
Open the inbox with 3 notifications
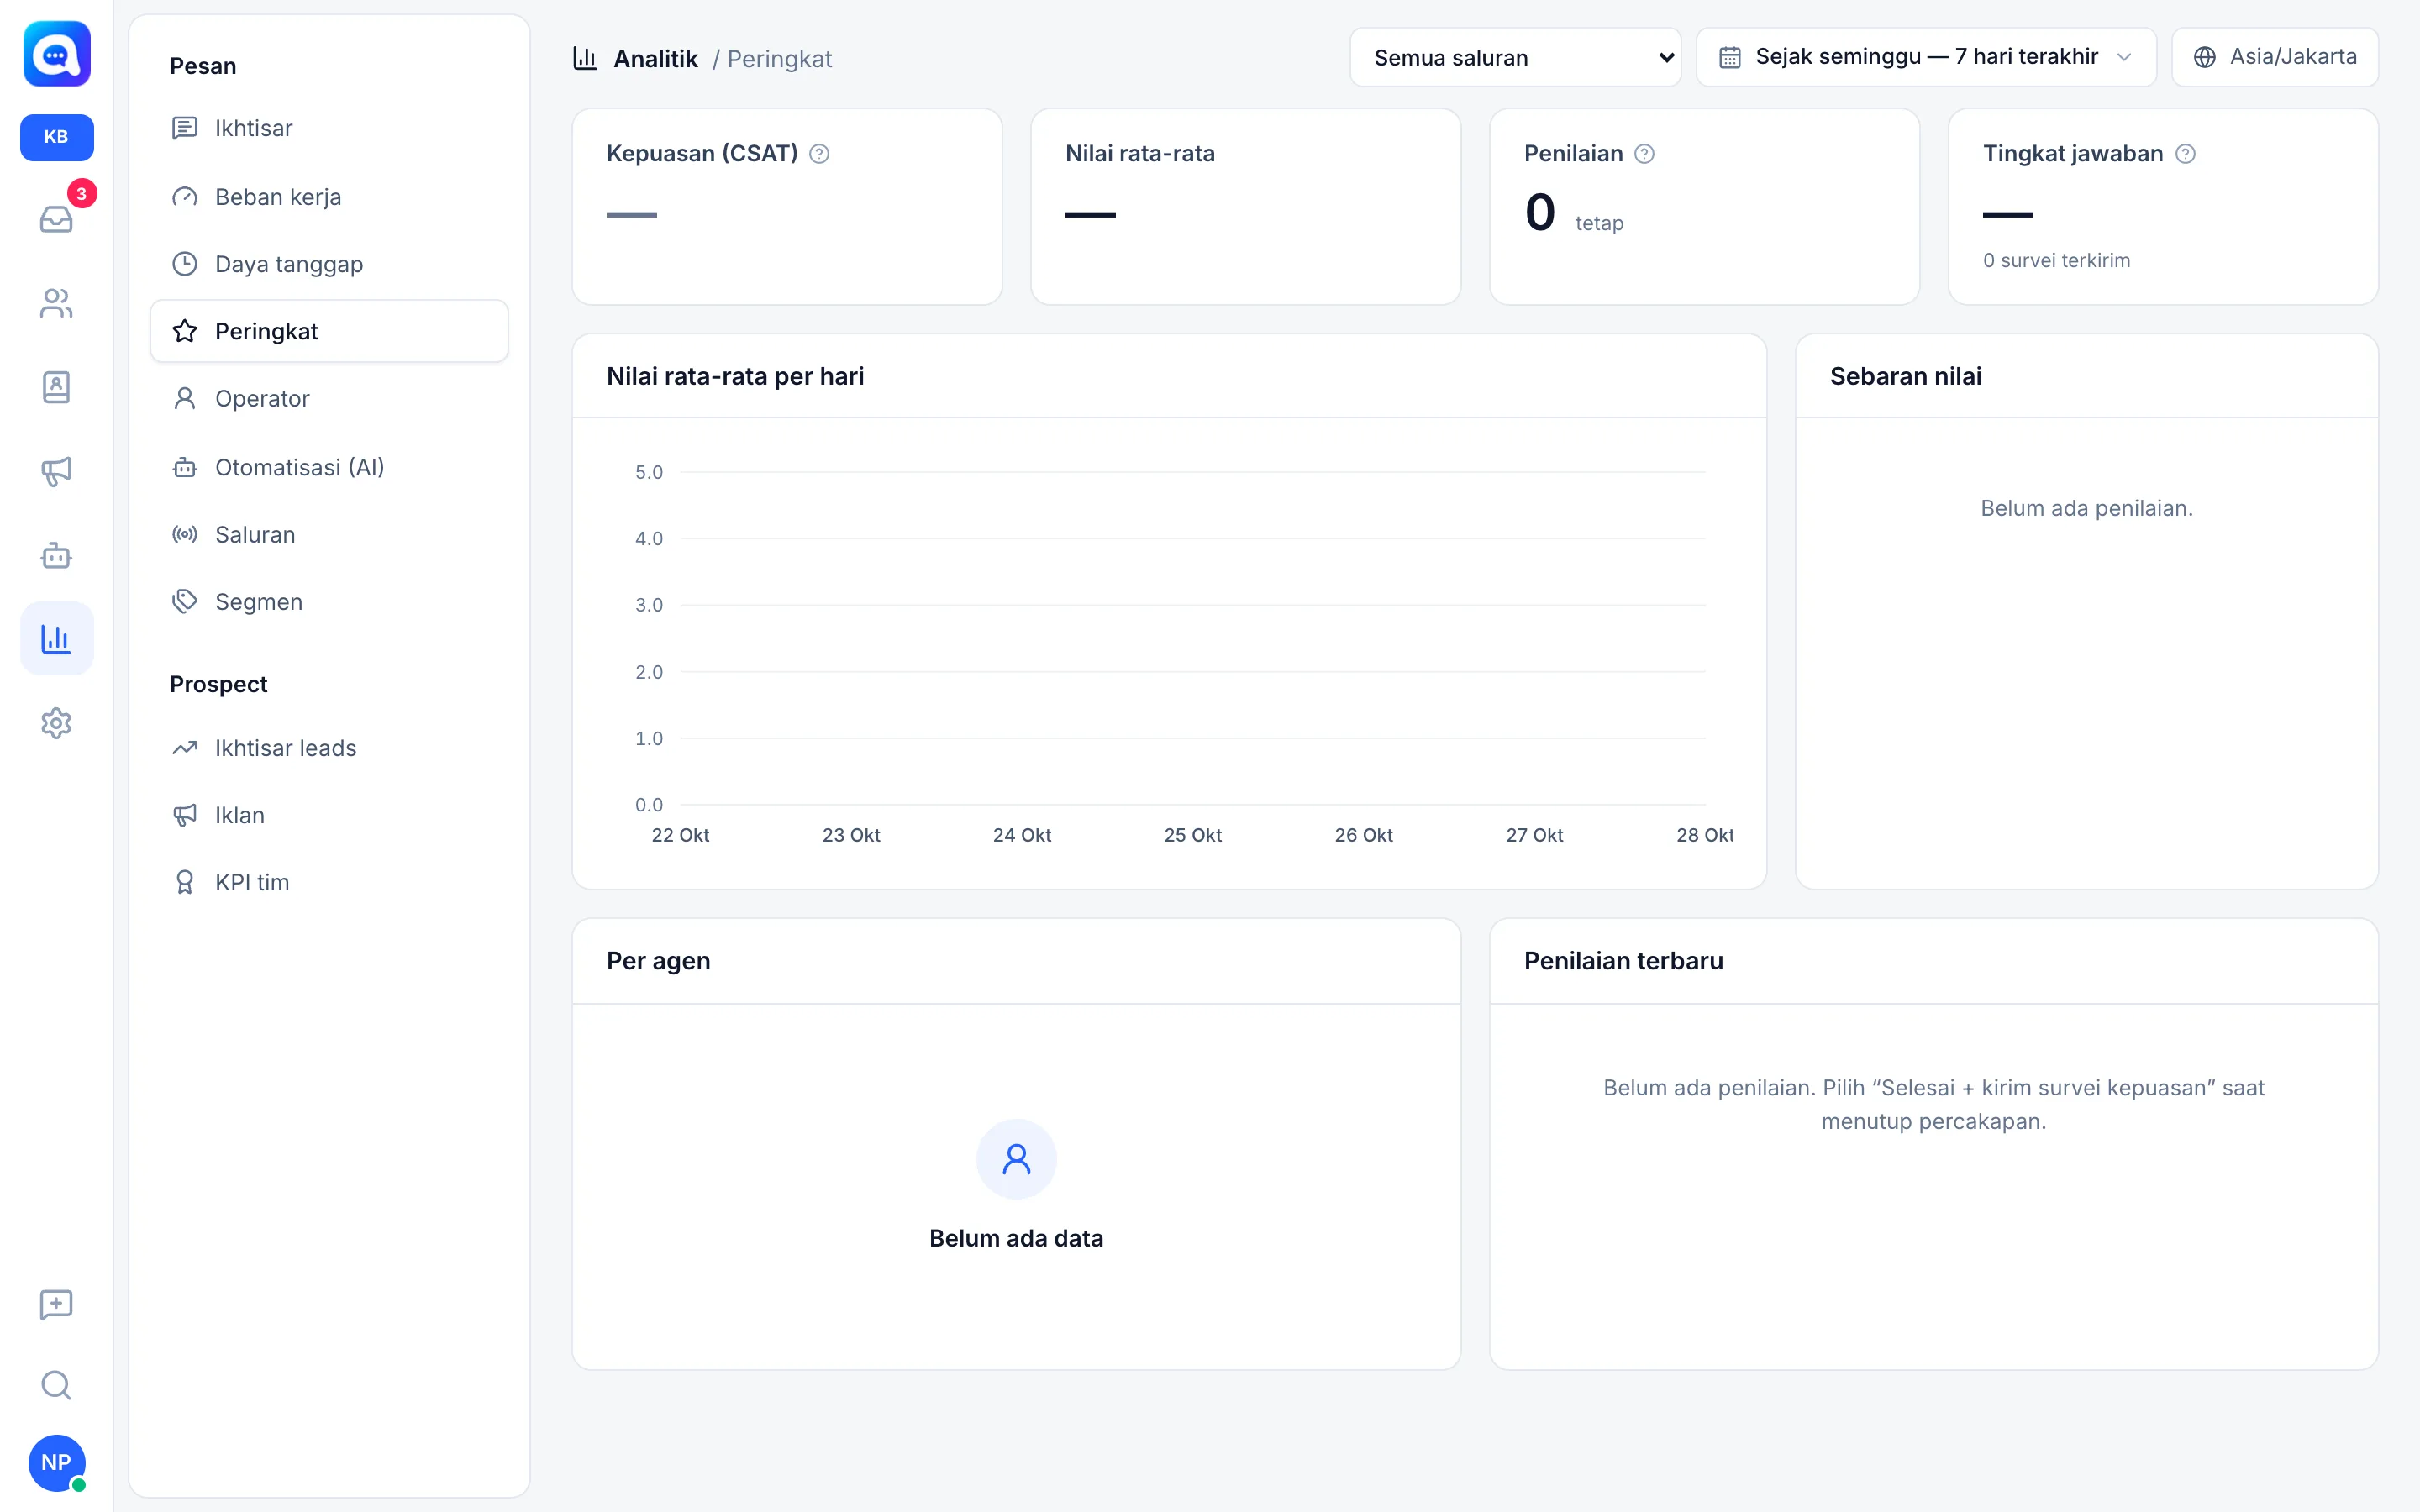click(x=57, y=218)
